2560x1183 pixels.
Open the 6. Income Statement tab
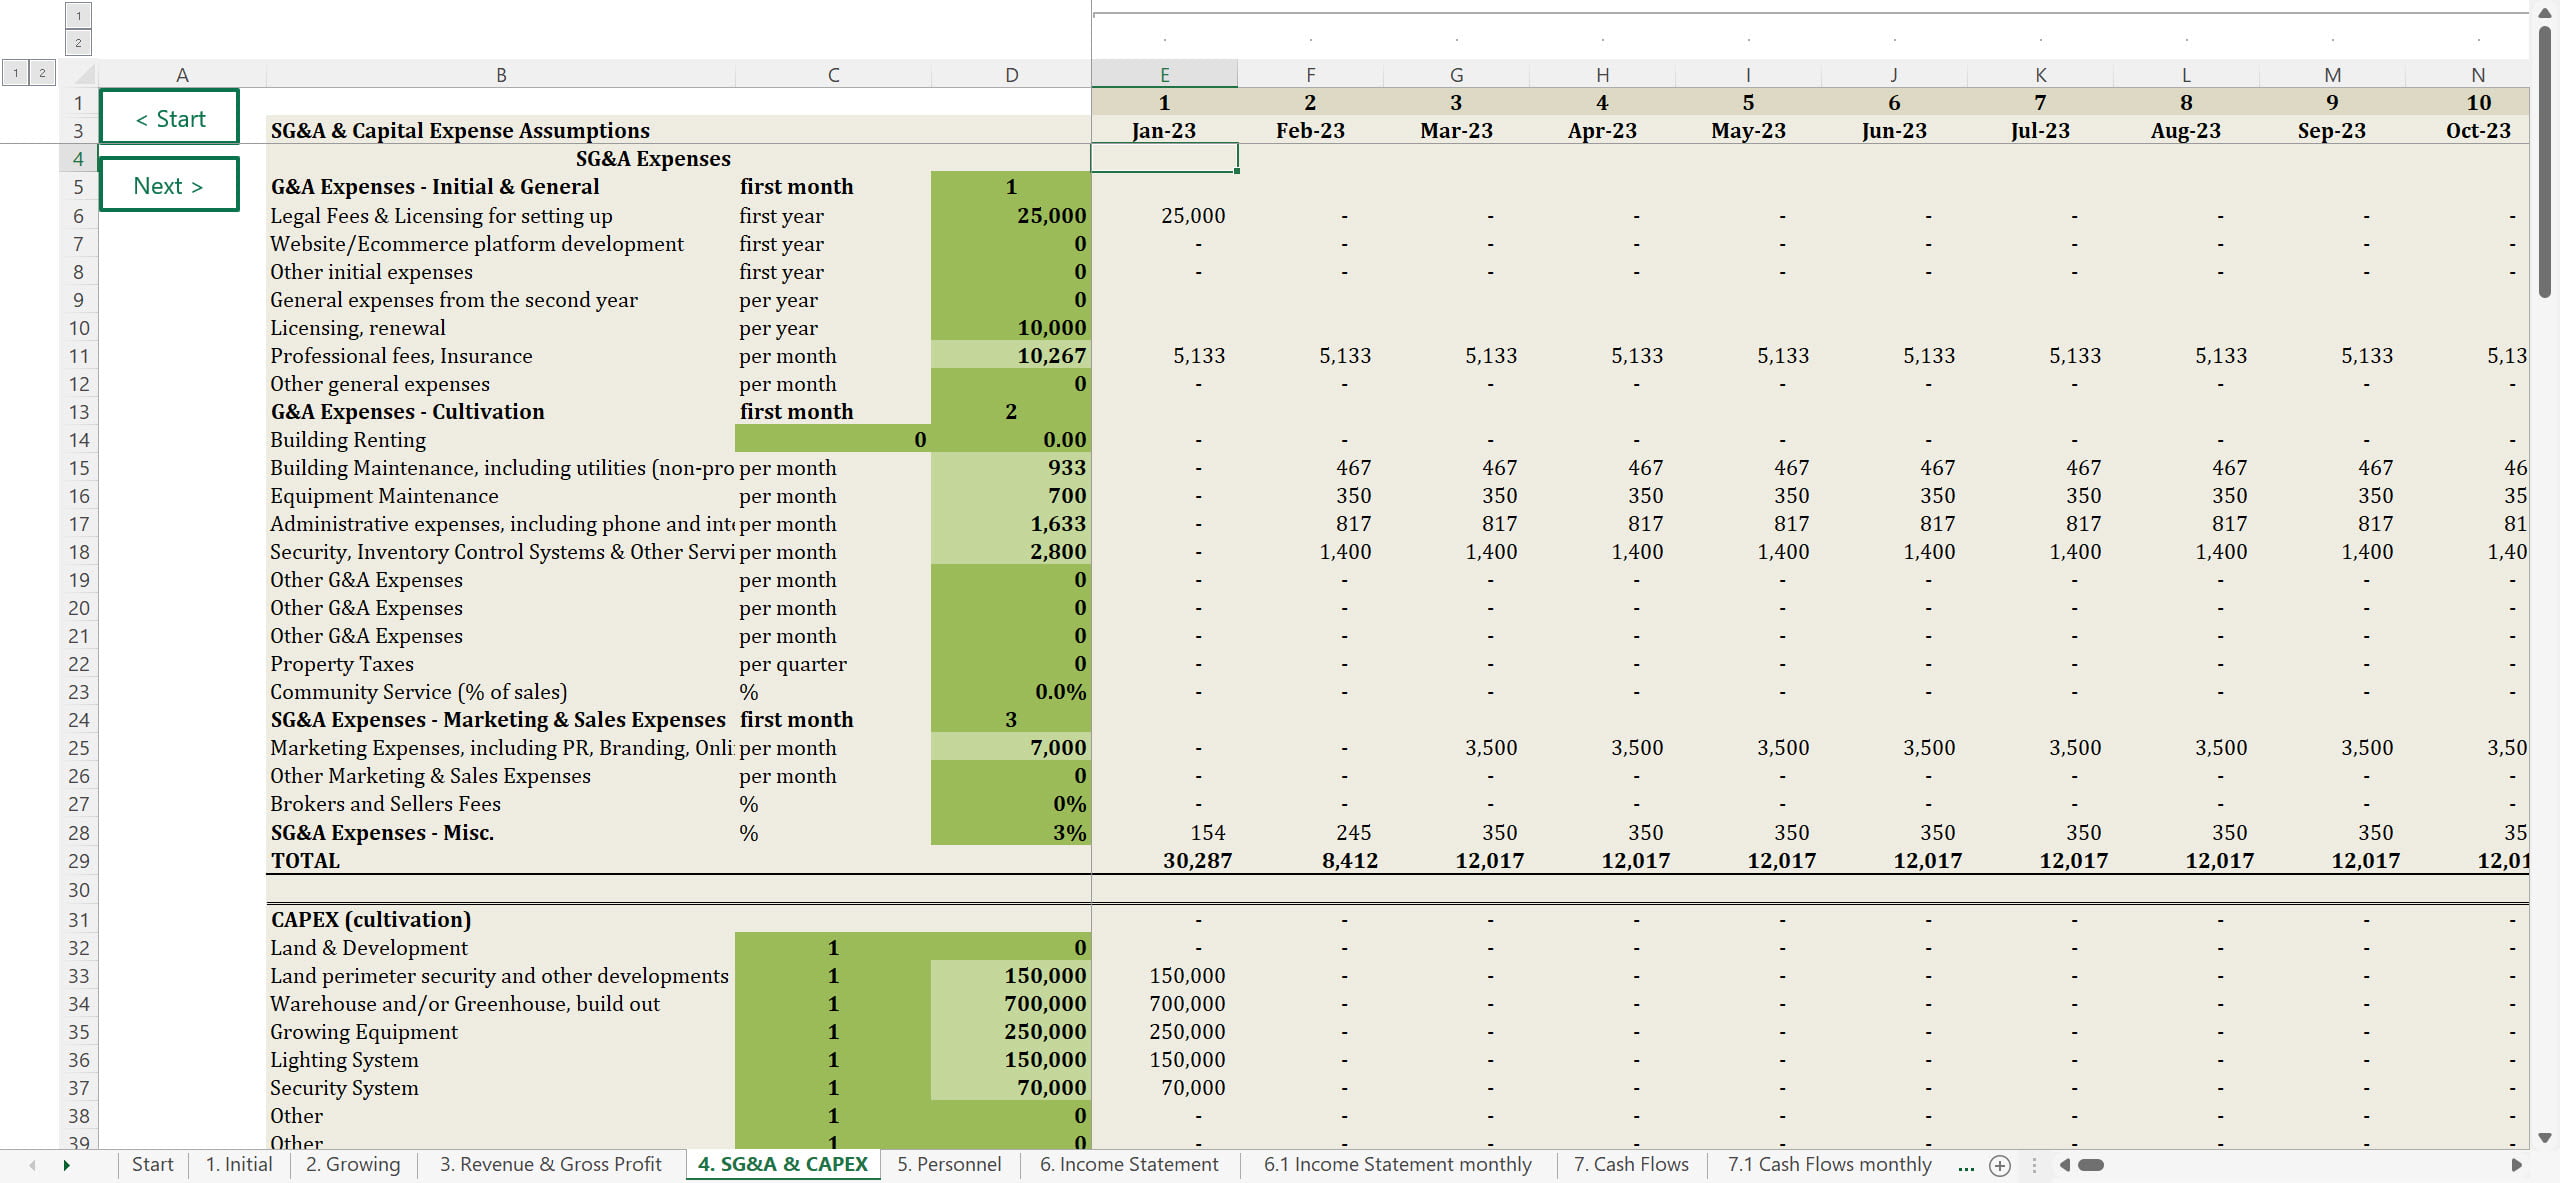point(1128,1164)
